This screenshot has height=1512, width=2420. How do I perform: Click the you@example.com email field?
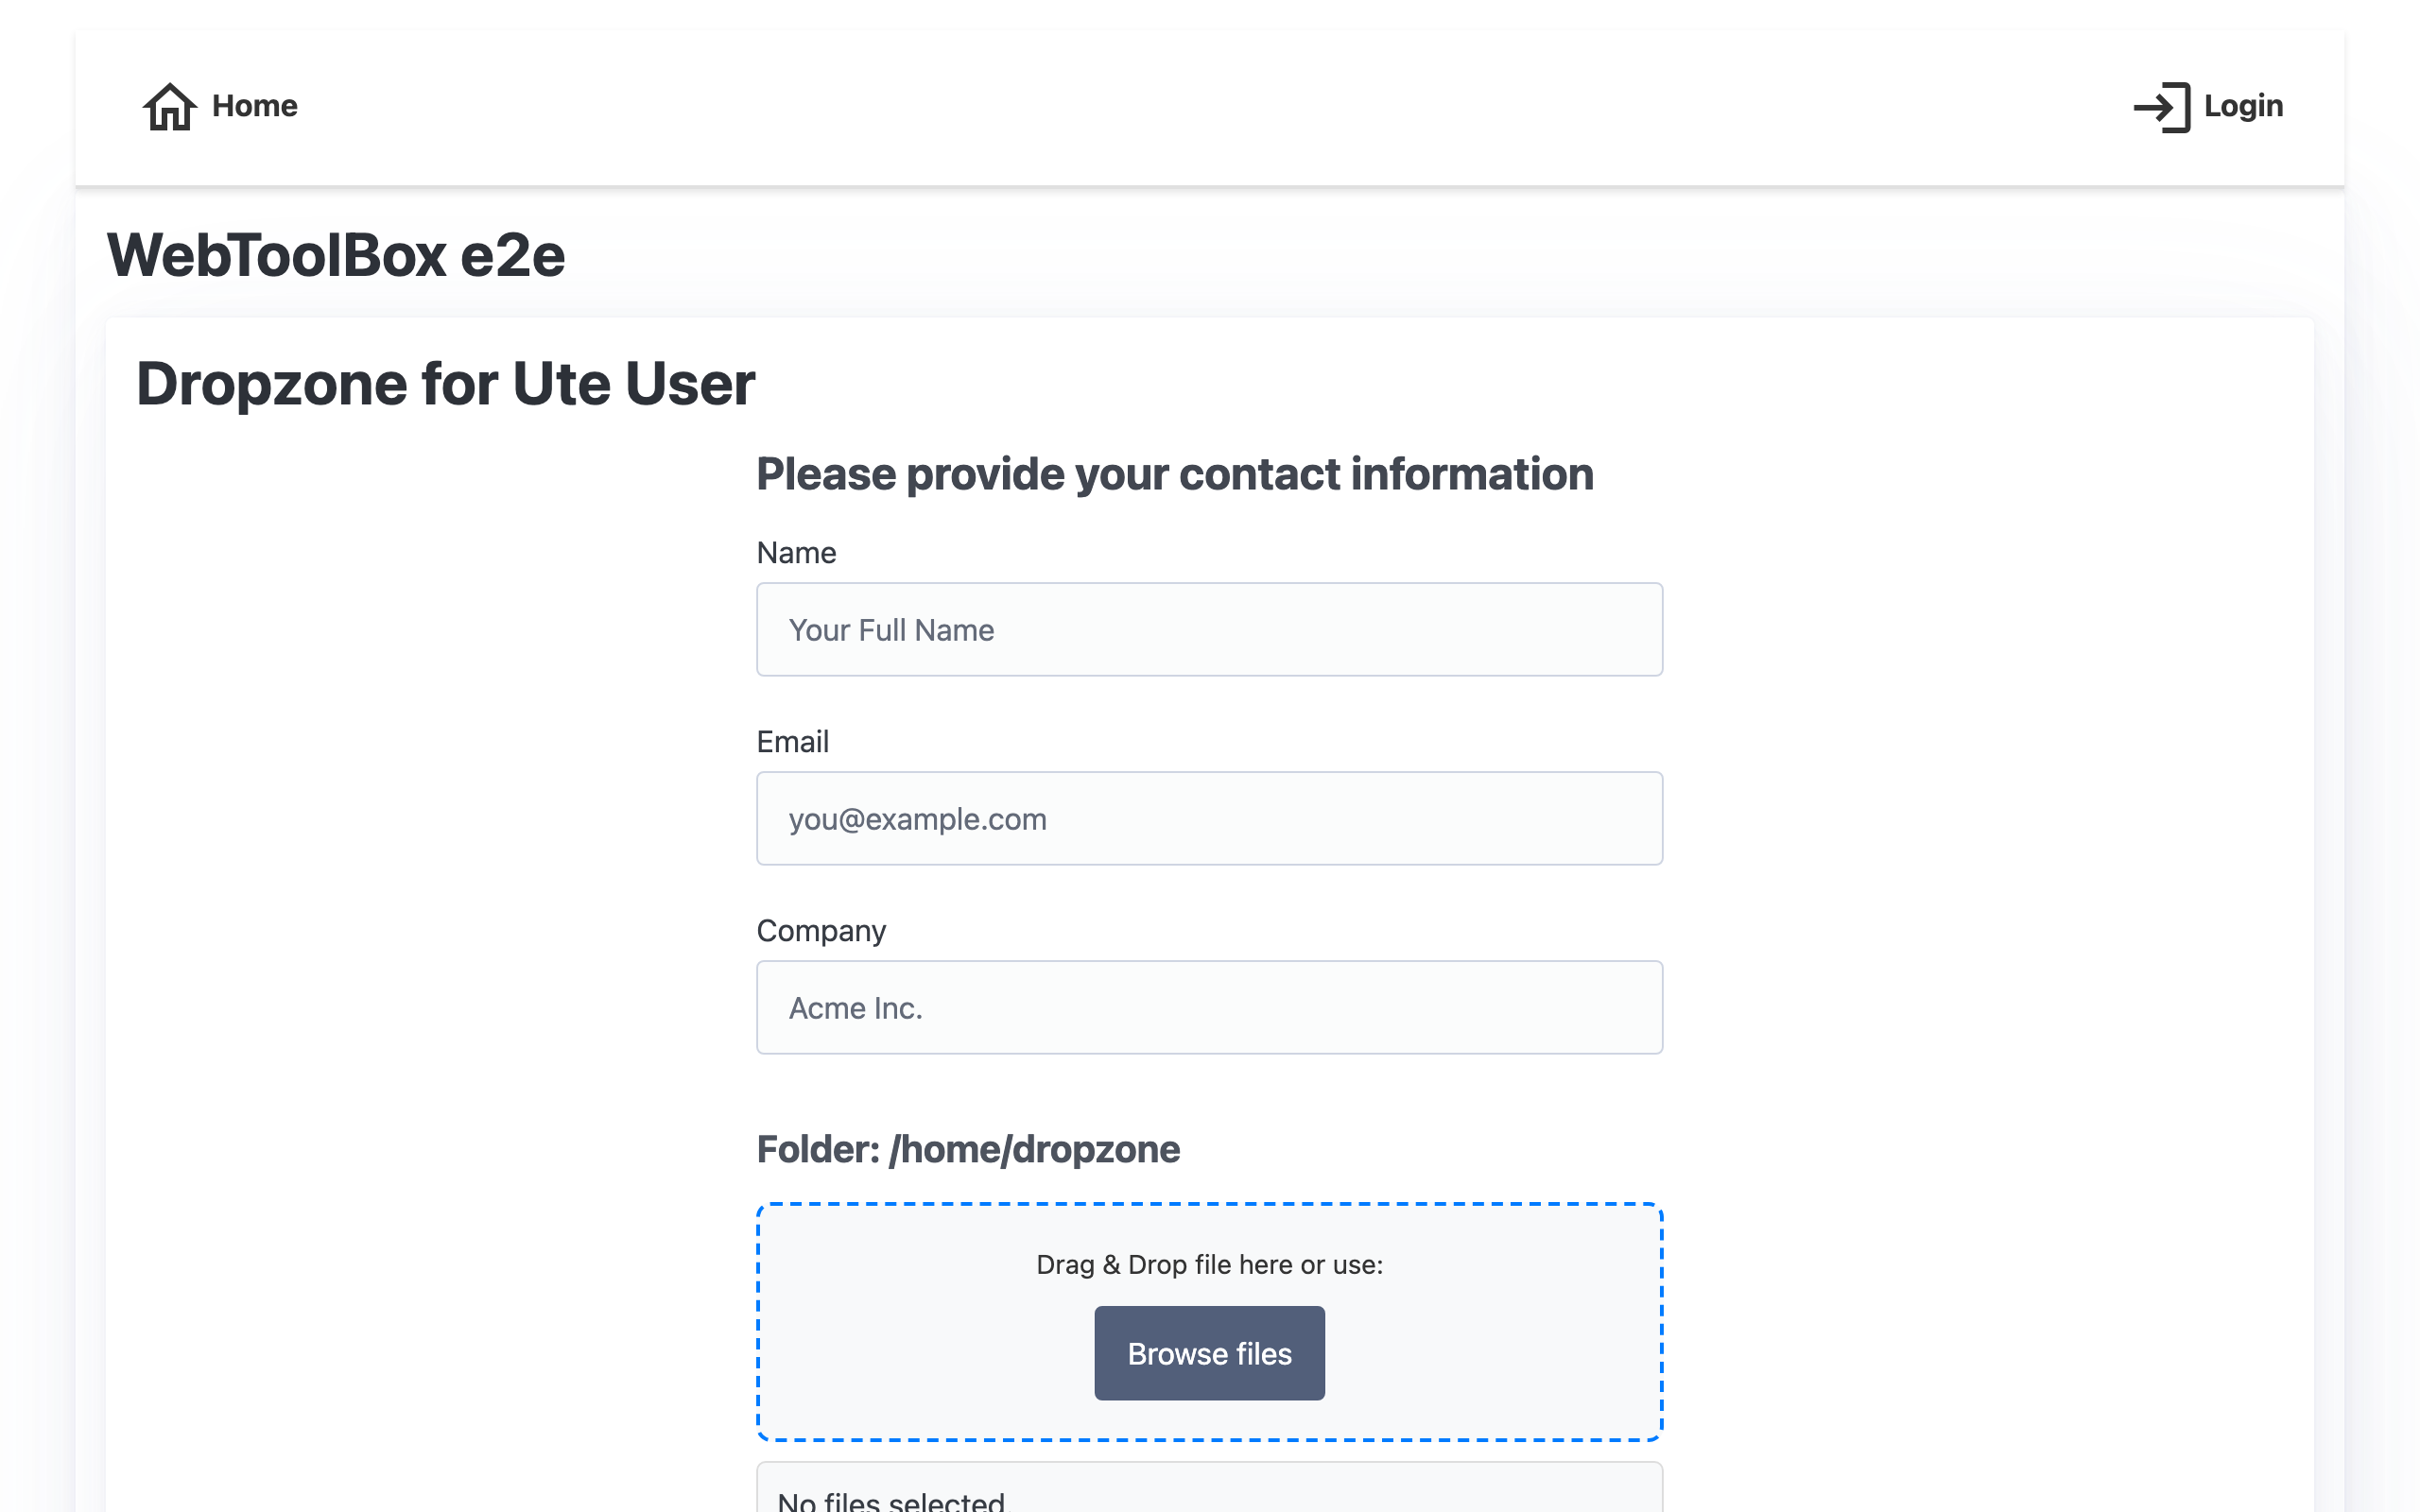coord(1209,818)
